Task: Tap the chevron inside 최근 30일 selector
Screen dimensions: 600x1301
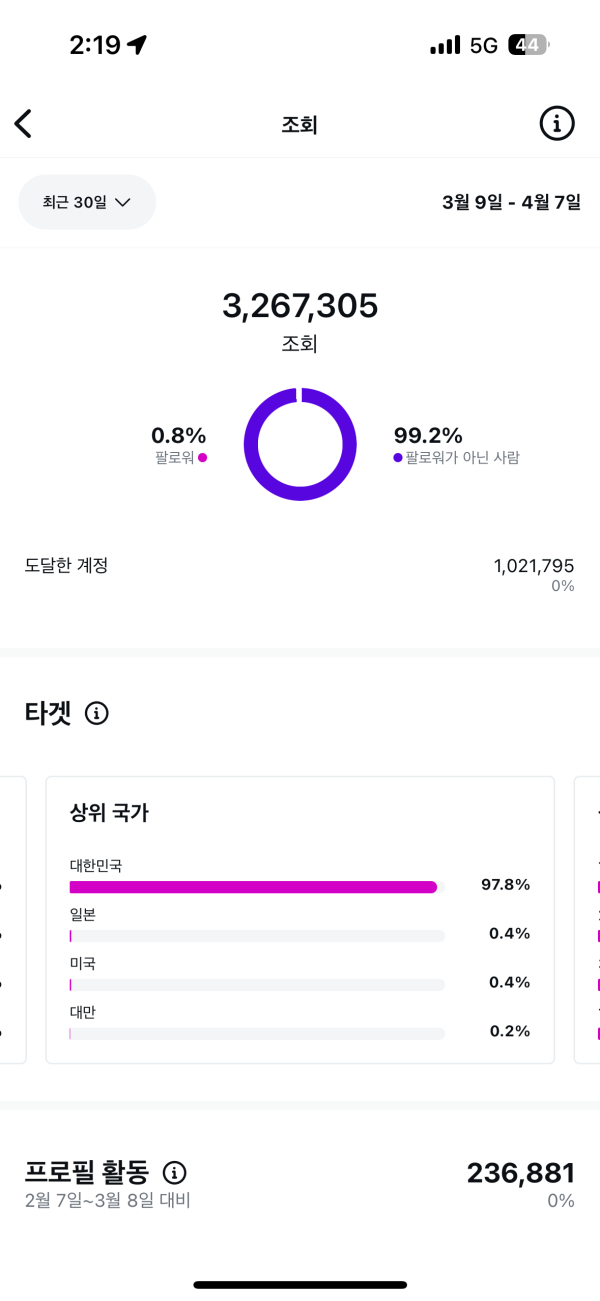Action: tap(123, 202)
